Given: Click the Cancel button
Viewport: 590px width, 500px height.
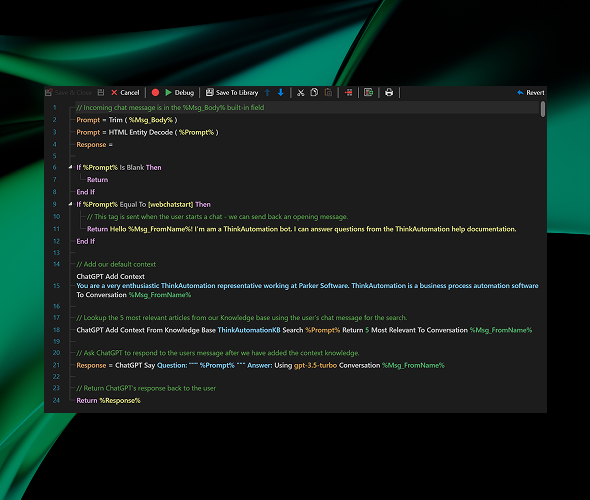Looking at the screenshot, I should point(125,93).
